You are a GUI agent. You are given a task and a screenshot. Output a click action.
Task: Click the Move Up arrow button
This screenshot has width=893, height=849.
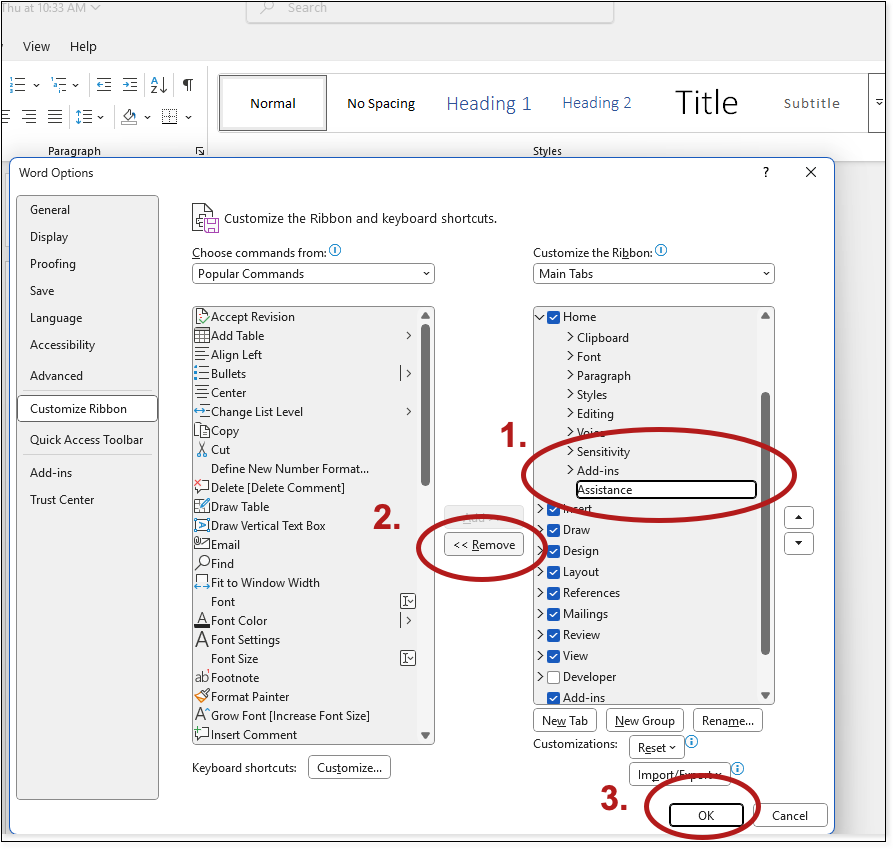pyautogui.click(x=799, y=518)
